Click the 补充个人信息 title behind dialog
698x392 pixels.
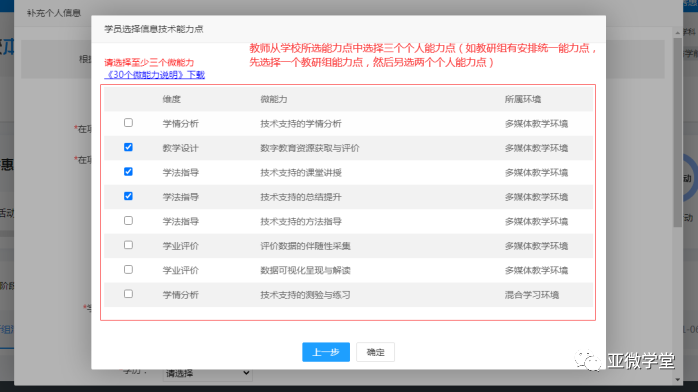pos(54,13)
